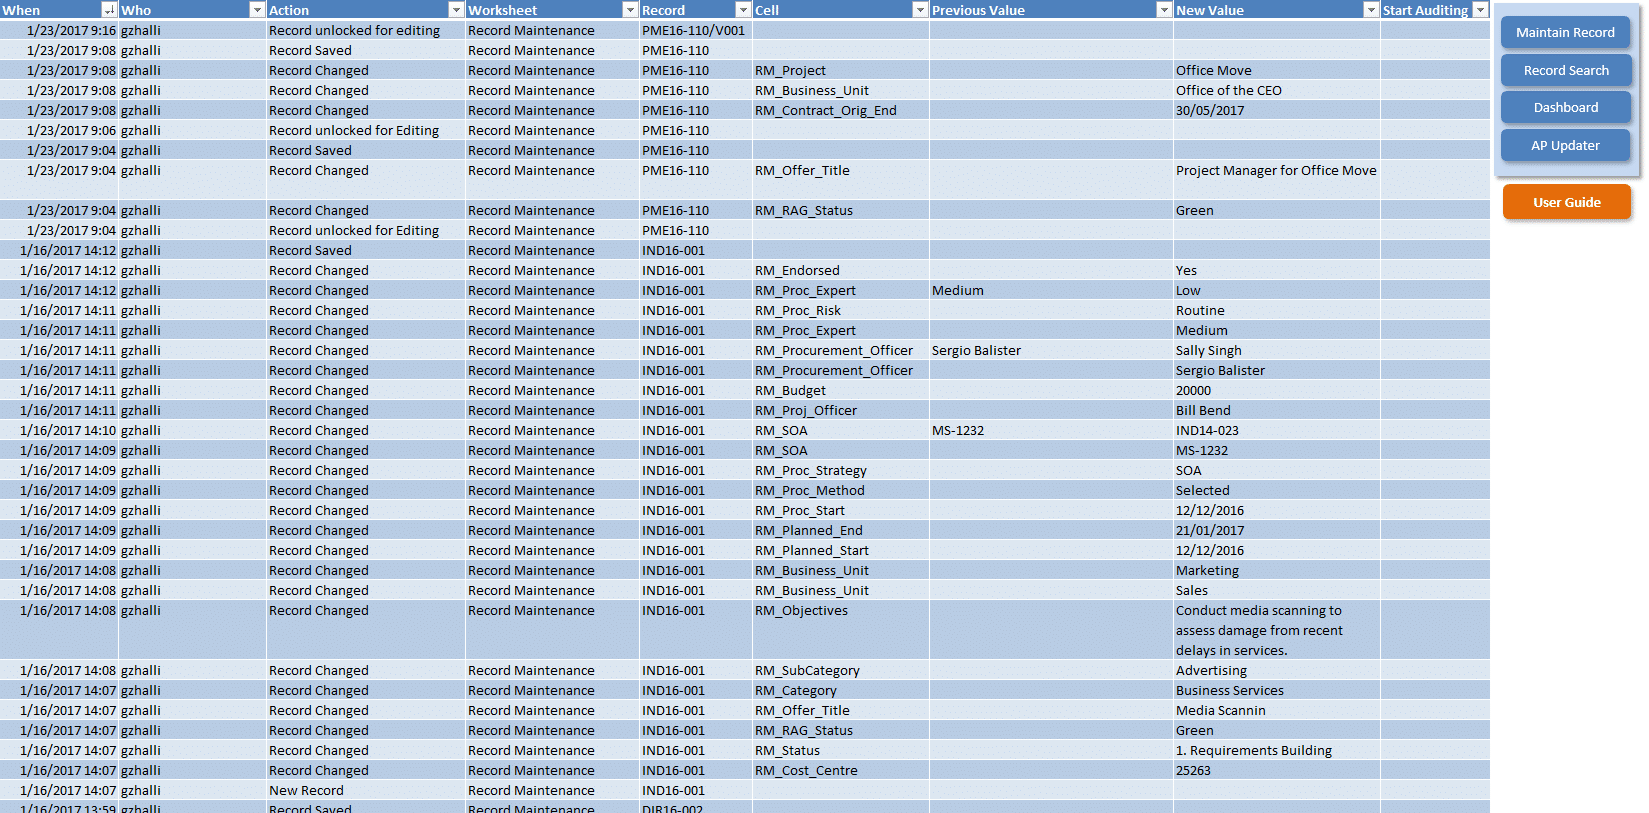Viewport: 1649px width, 813px height.
Task: Open the Record column filter dropdown
Action: pyautogui.click(x=743, y=10)
